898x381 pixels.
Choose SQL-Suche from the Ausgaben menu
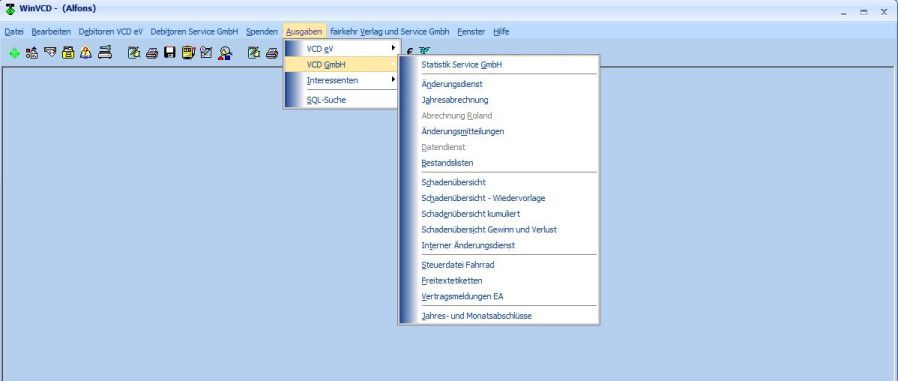pos(341,100)
